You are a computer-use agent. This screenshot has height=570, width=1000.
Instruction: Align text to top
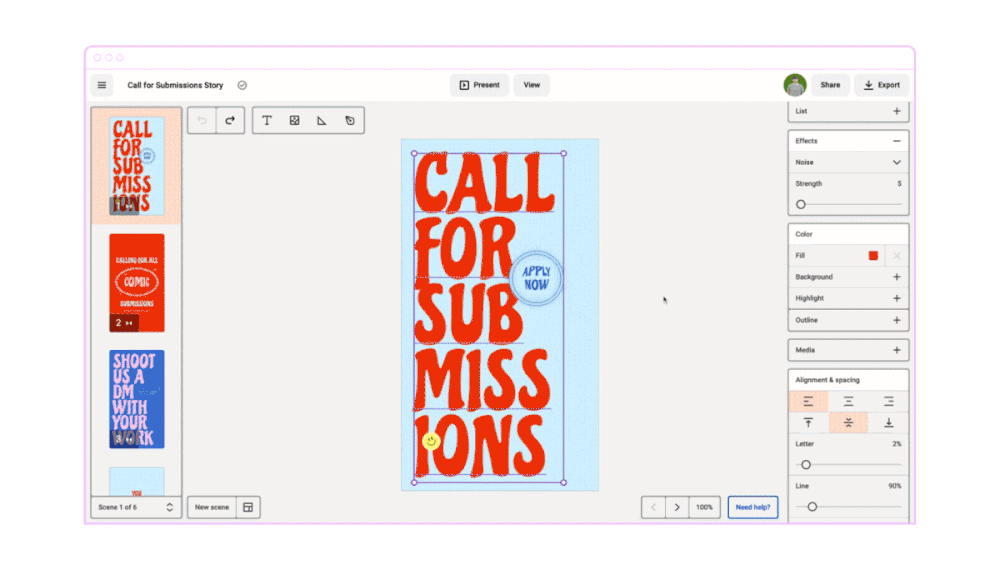click(x=808, y=423)
